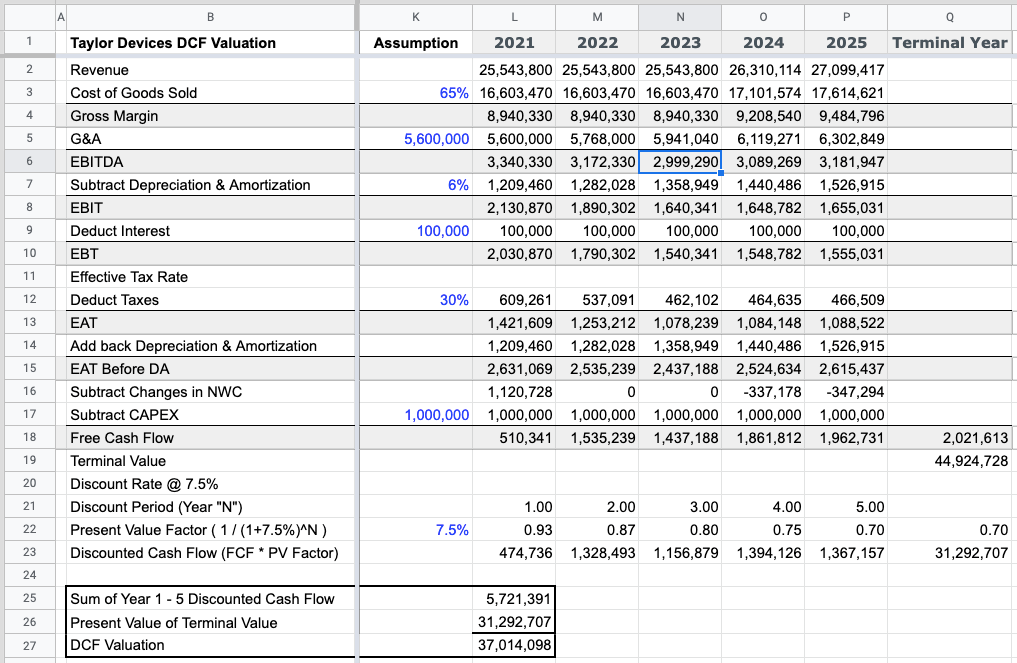The image size is (1017, 663).
Task: Select column B header
Action: (x=211, y=17)
